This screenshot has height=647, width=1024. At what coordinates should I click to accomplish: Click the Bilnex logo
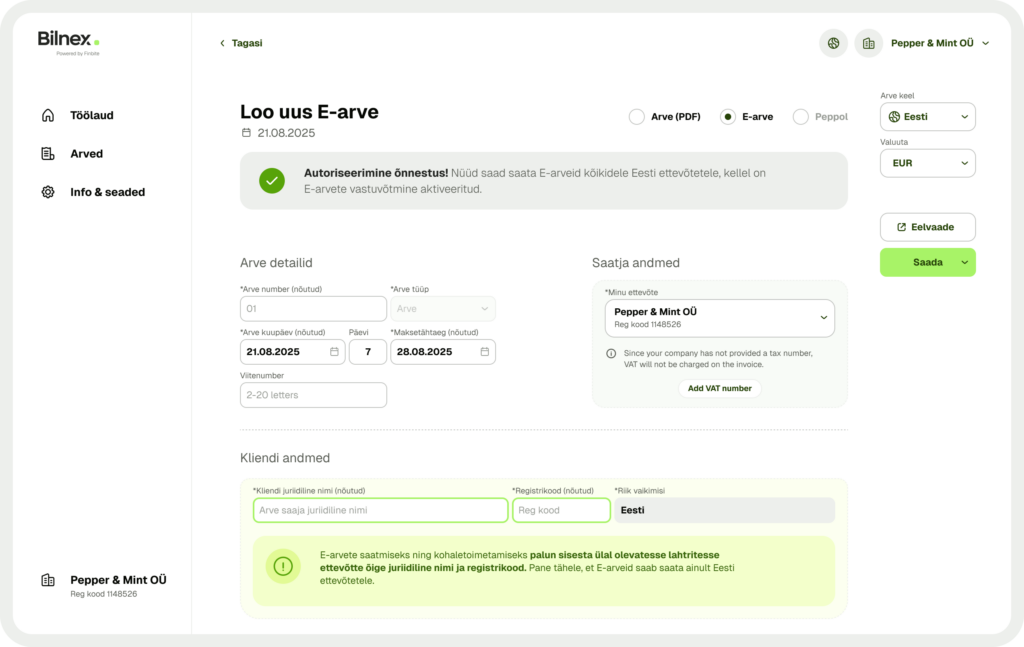[68, 41]
